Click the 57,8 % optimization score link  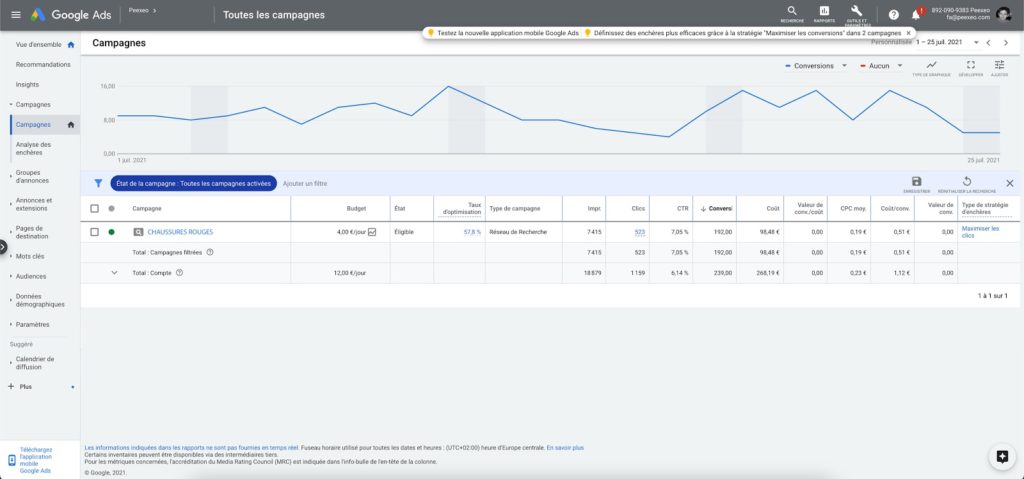[x=472, y=232]
